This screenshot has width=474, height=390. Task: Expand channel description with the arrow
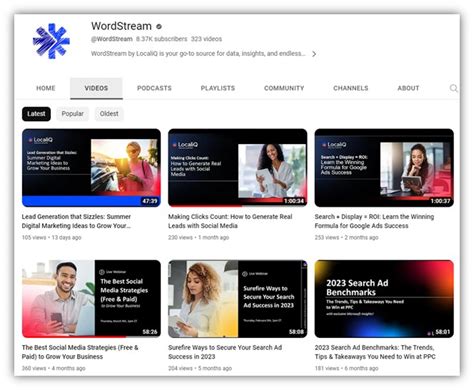pyautogui.click(x=314, y=54)
